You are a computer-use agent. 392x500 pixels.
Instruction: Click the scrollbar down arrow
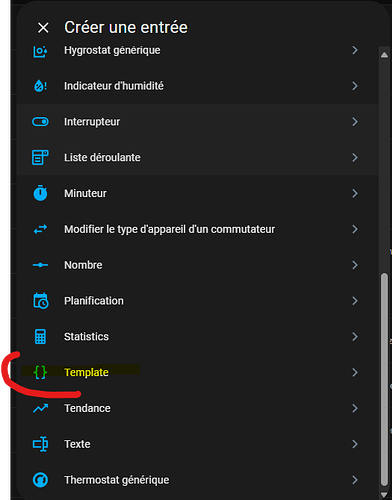click(384, 495)
